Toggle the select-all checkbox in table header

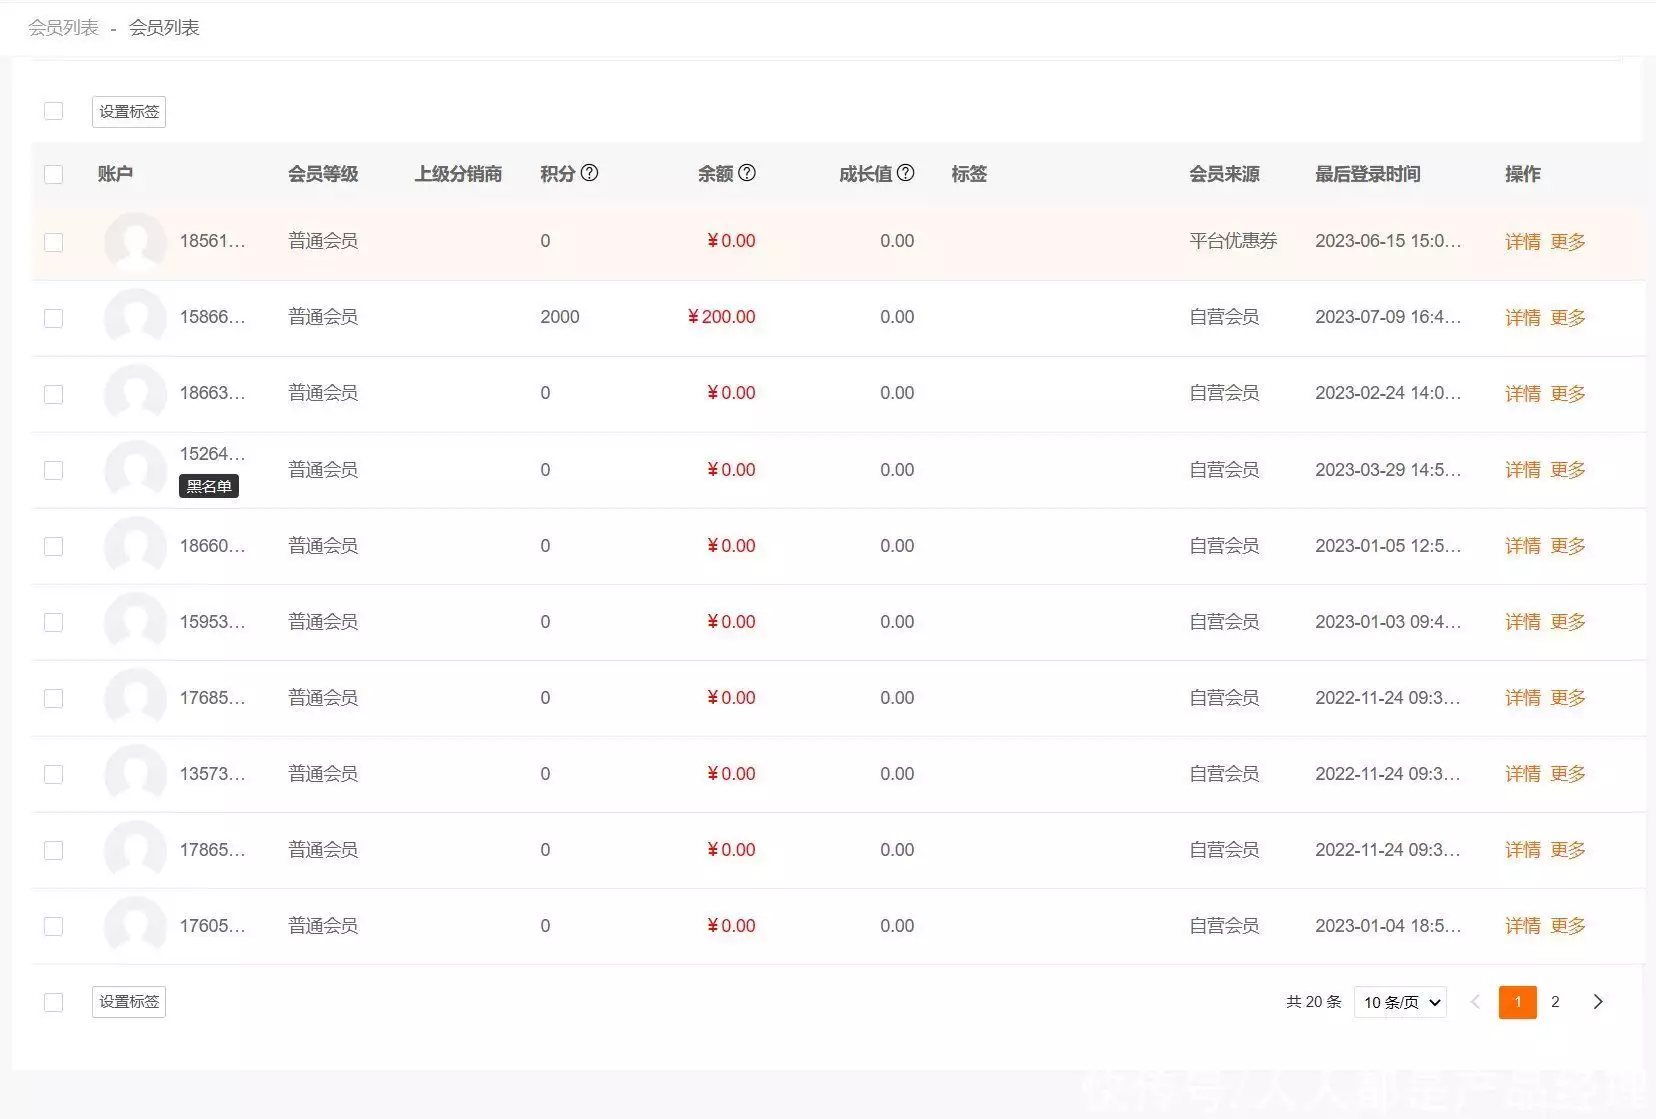pos(54,175)
